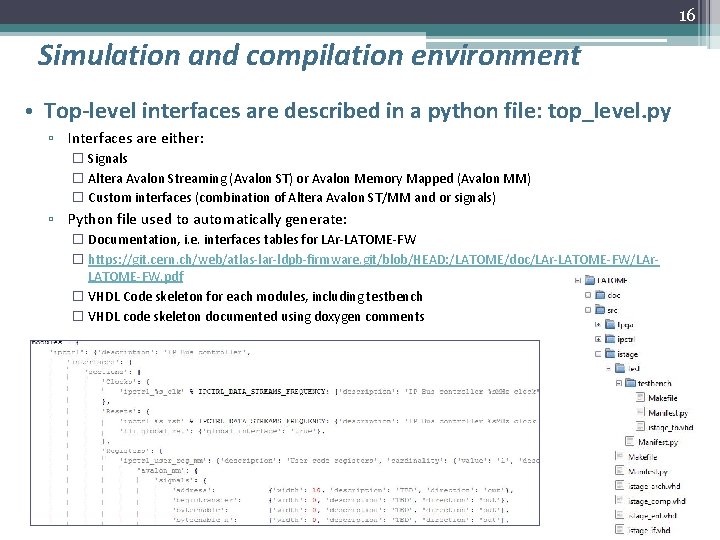Viewport: 720px width, 540px height.
Task: Click the file icon of istage_arch.vhd
Action: 620,485
